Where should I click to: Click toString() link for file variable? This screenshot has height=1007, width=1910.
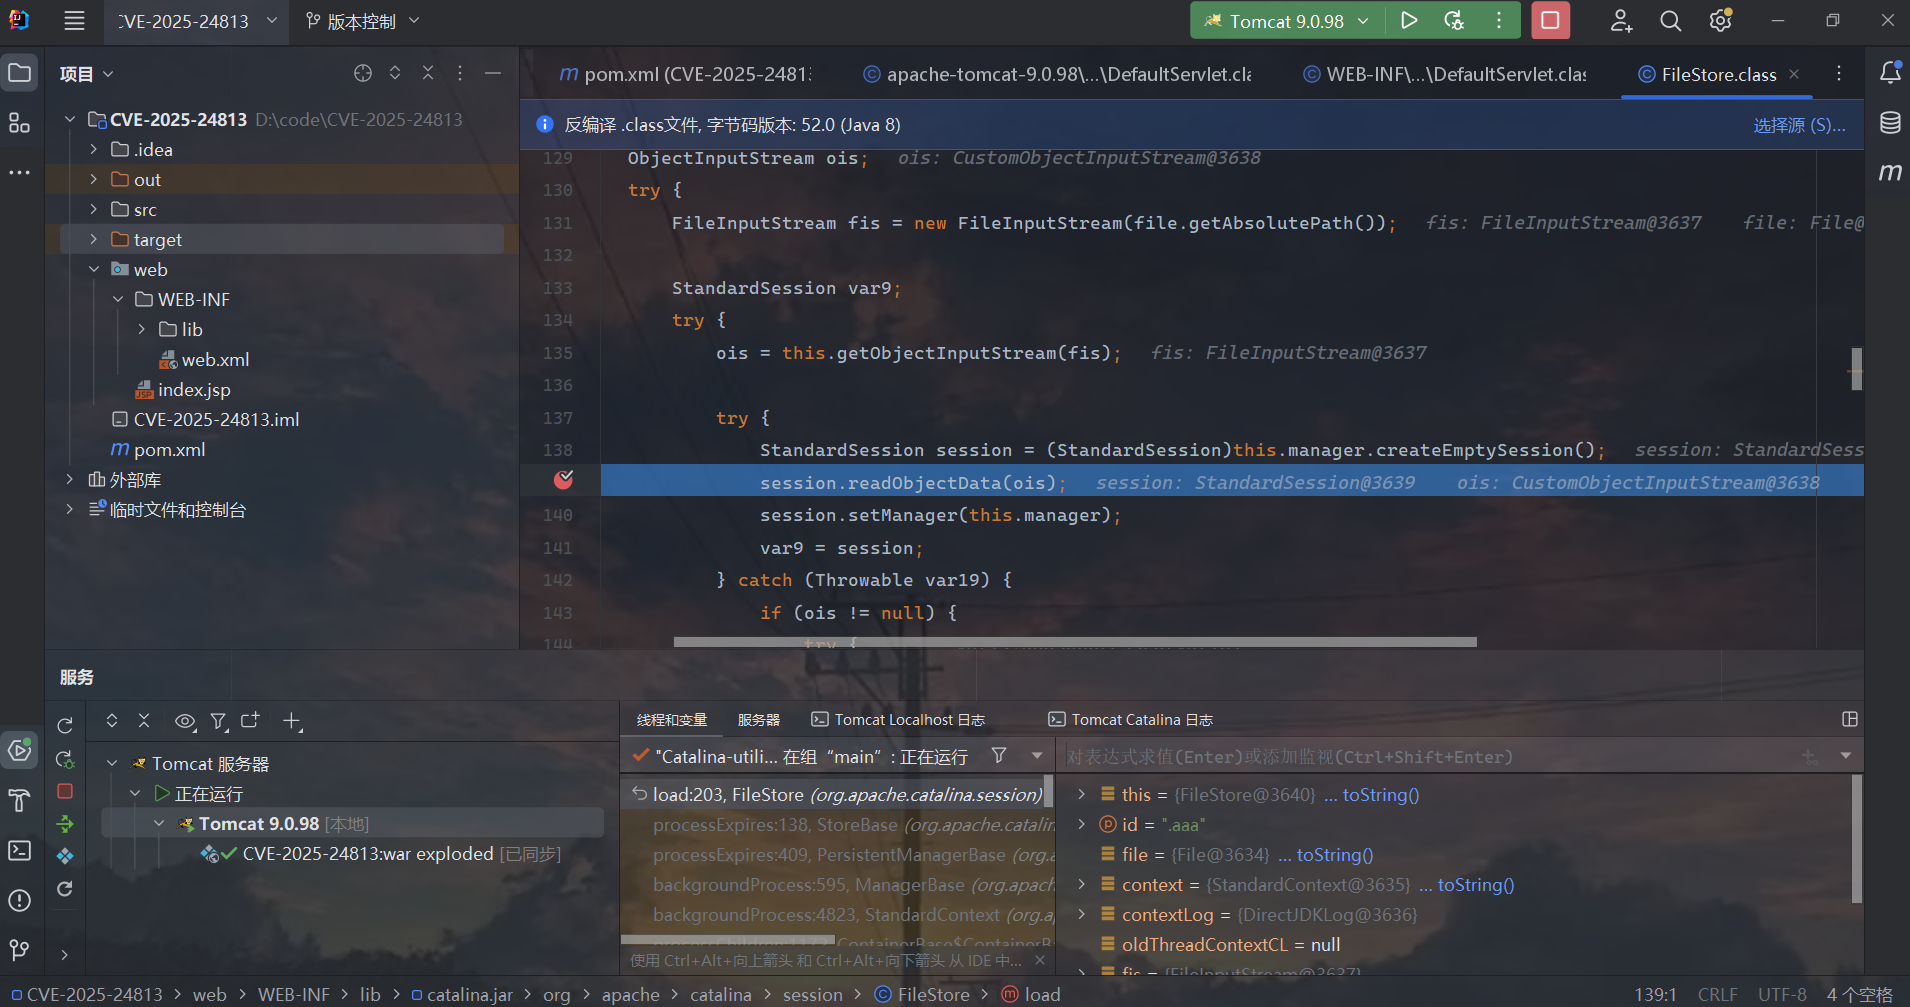click(1334, 854)
